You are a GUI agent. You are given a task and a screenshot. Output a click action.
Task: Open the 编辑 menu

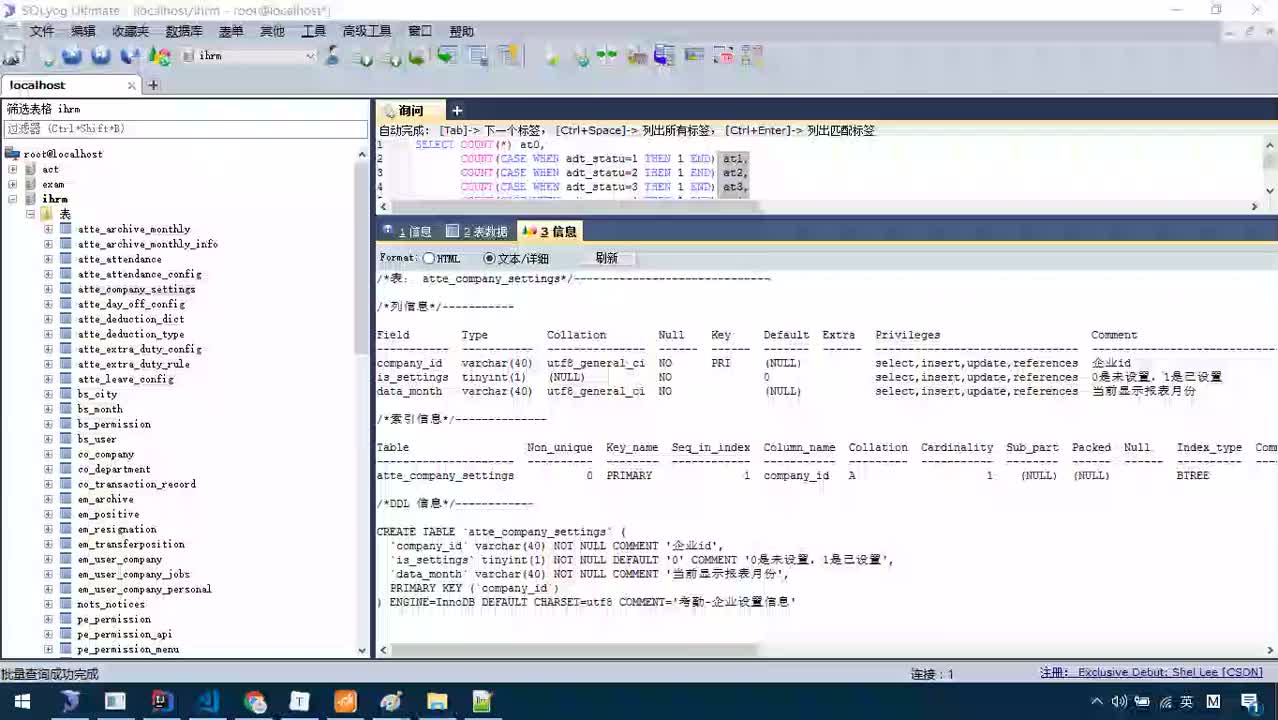coord(83,31)
